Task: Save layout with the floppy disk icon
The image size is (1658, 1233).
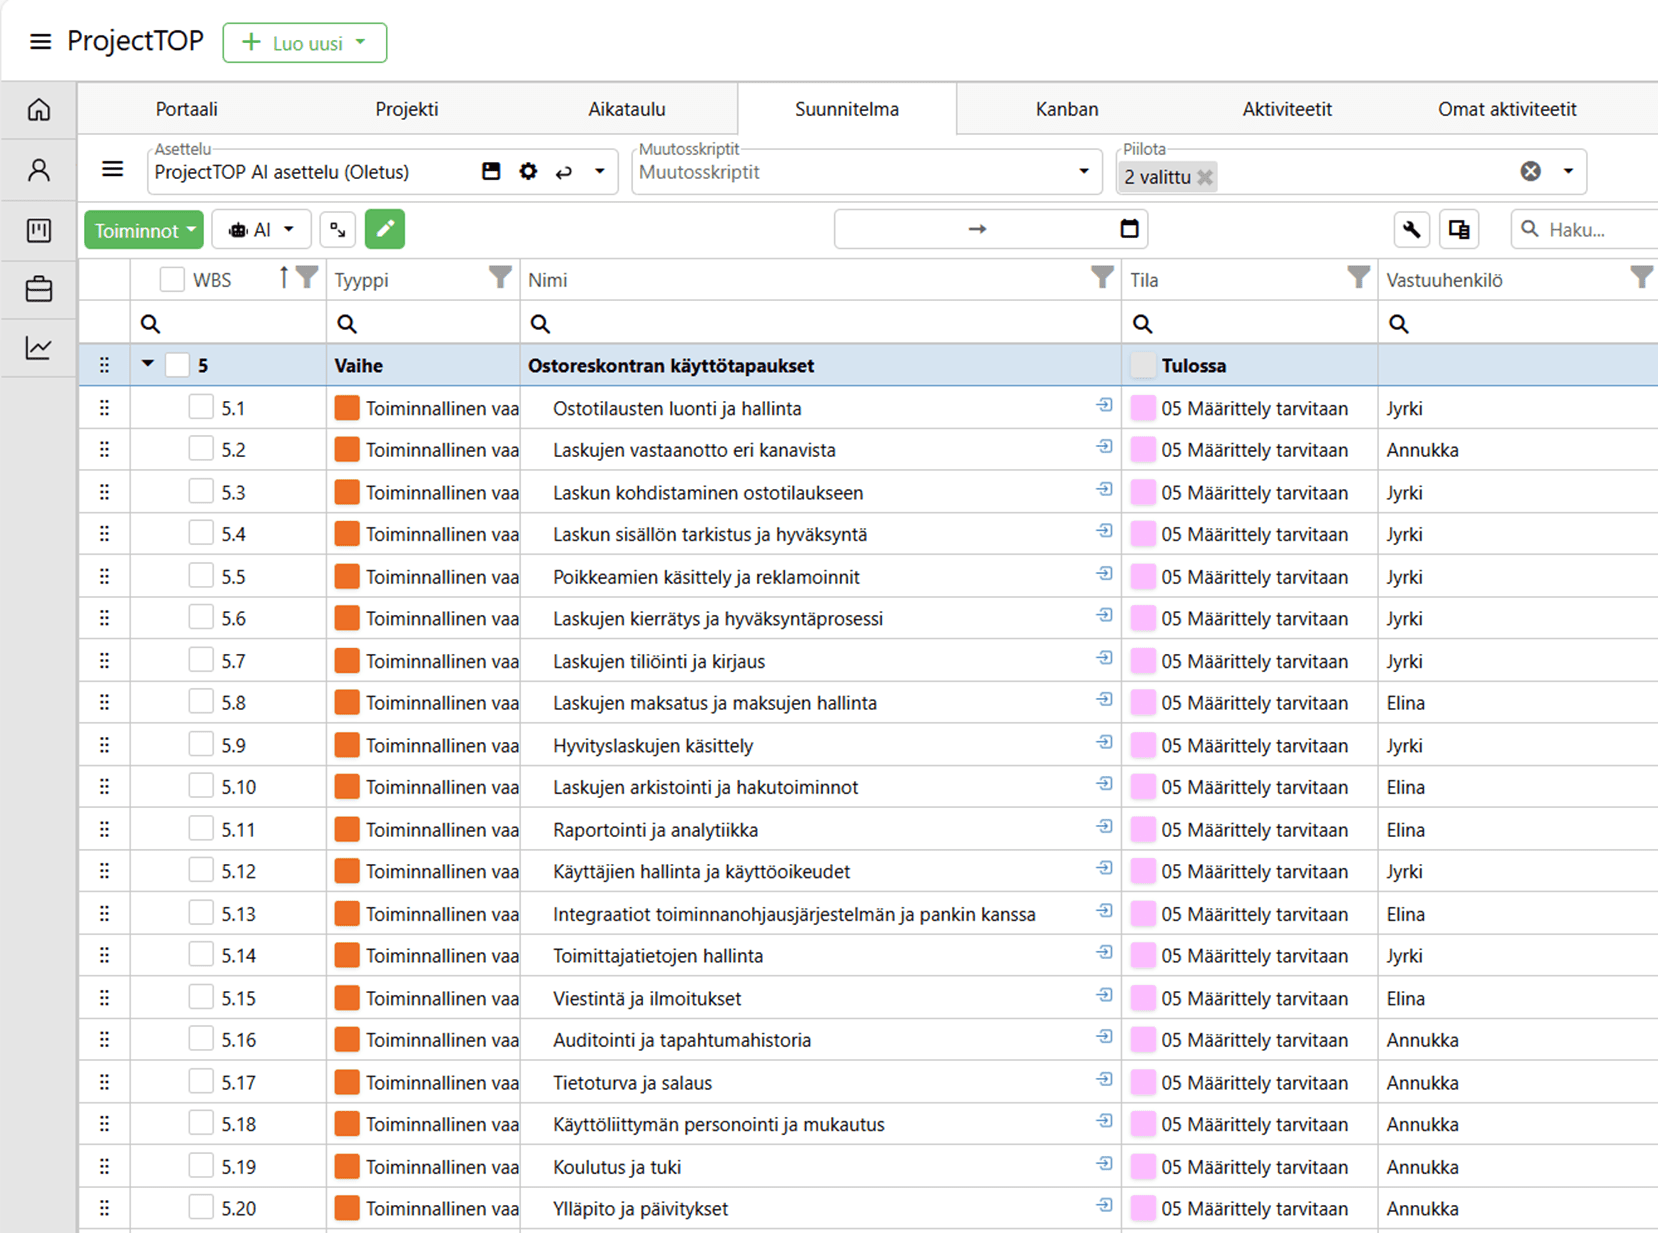Action: [491, 171]
